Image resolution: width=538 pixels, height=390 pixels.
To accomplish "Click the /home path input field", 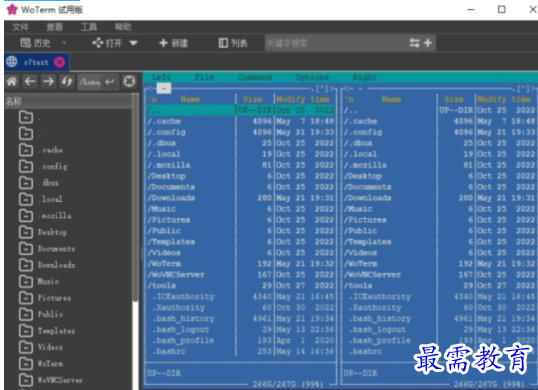I will point(91,82).
